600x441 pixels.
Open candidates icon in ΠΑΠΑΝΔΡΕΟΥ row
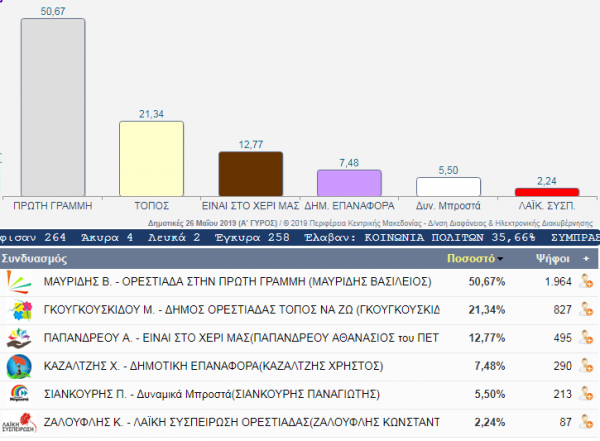pos(589,339)
